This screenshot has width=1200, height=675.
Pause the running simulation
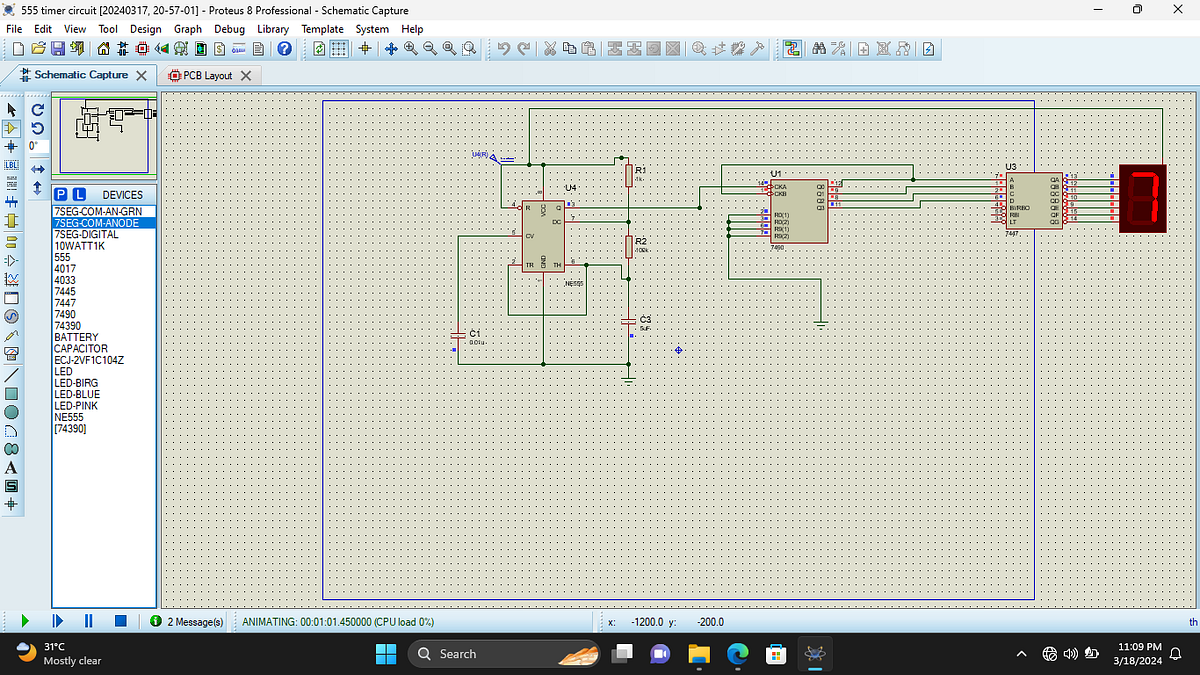88,621
